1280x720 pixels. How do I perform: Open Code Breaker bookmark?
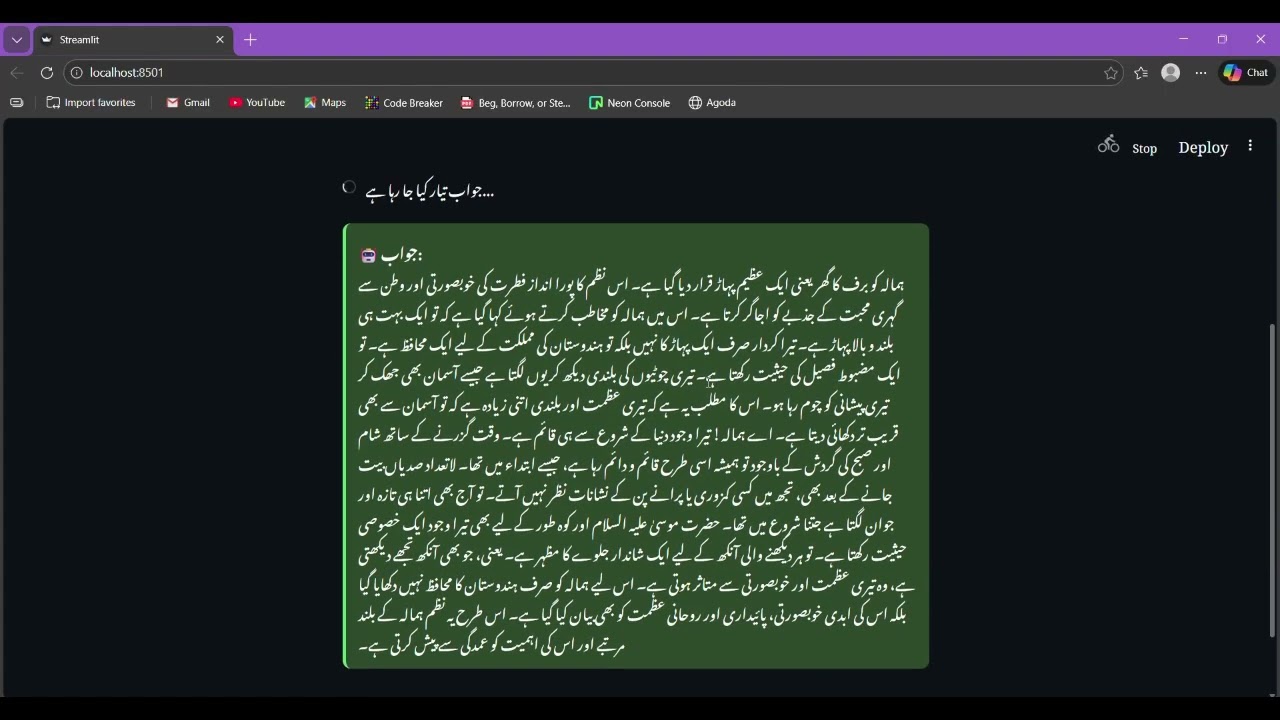tap(404, 103)
